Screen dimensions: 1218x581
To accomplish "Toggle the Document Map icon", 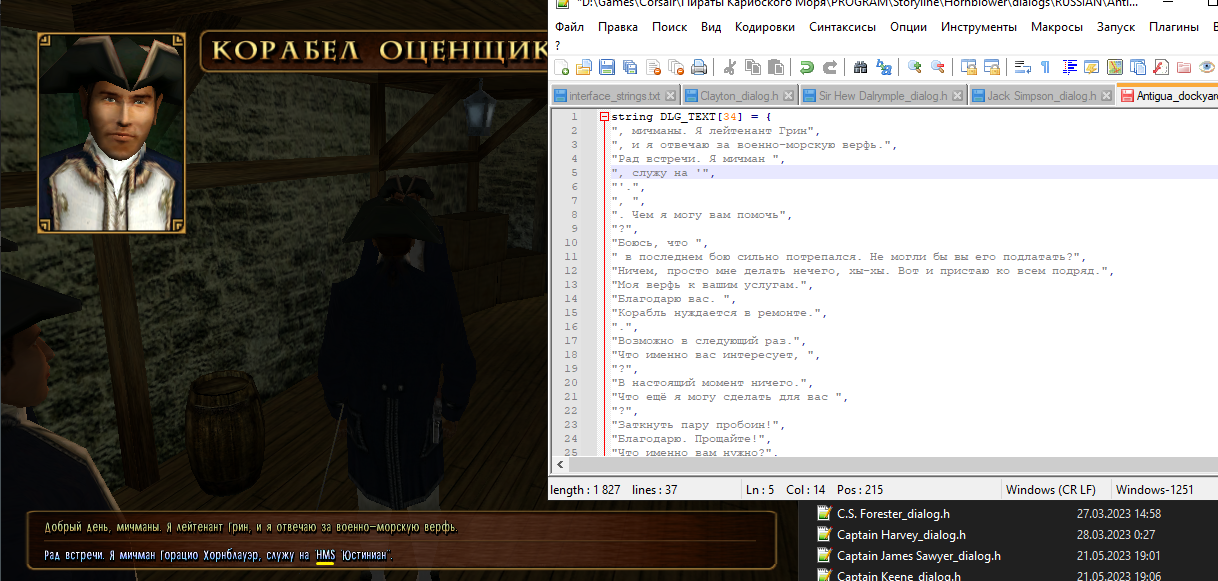I will [1115, 68].
